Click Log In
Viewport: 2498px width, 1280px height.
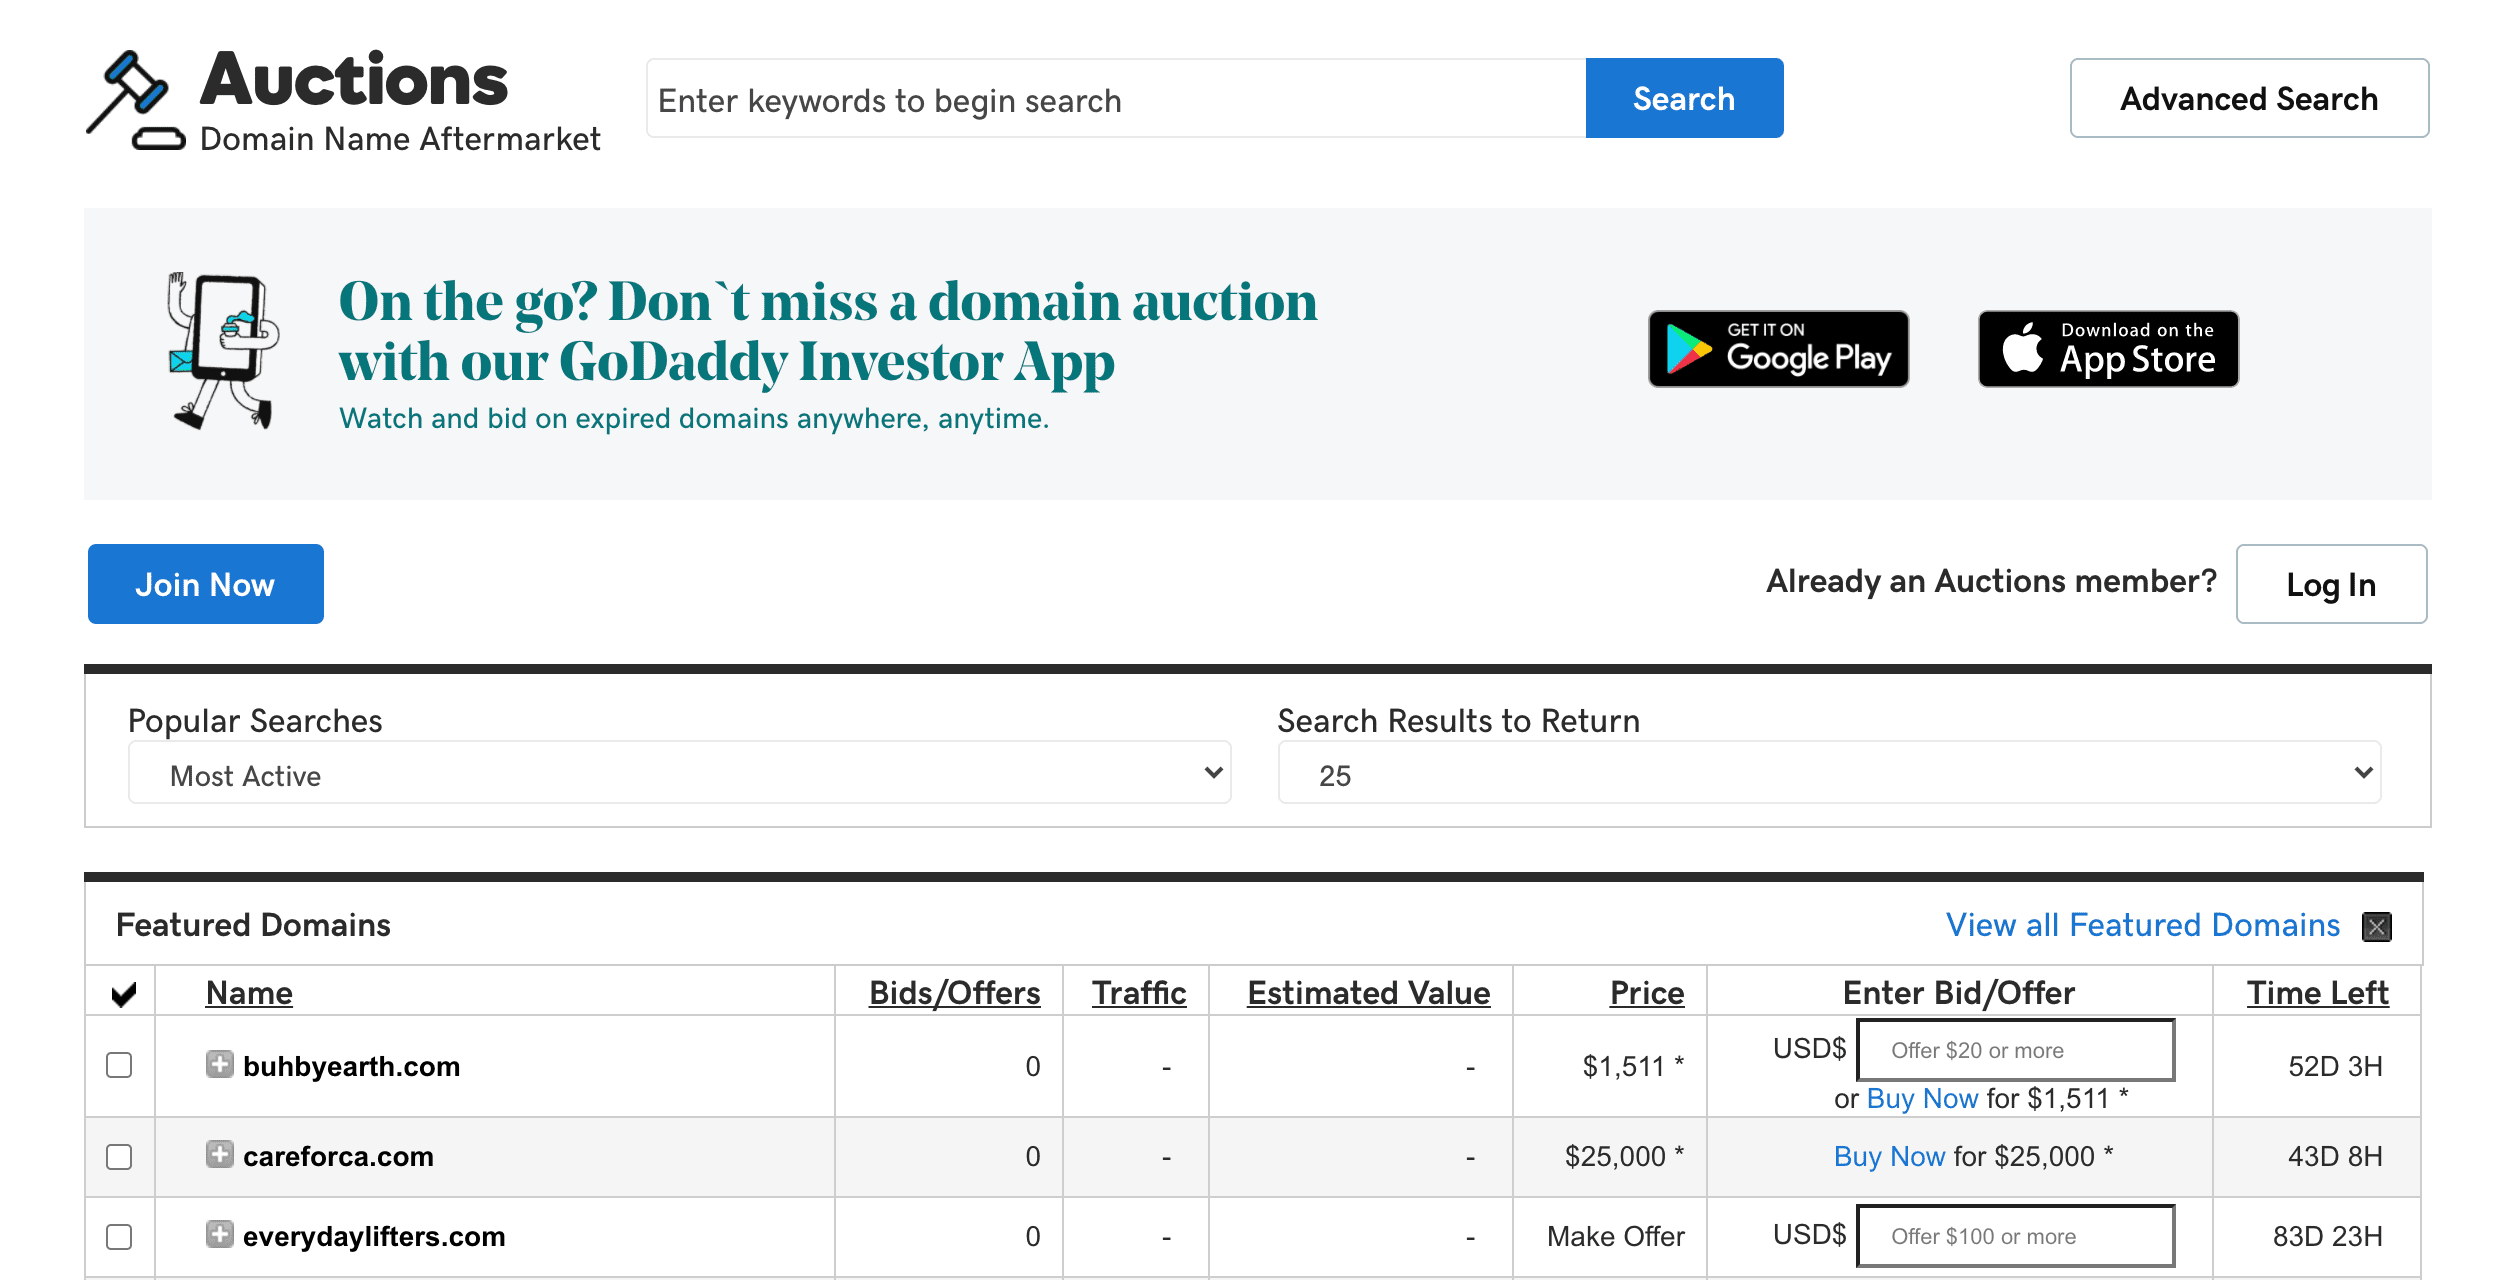coord(2330,584)
